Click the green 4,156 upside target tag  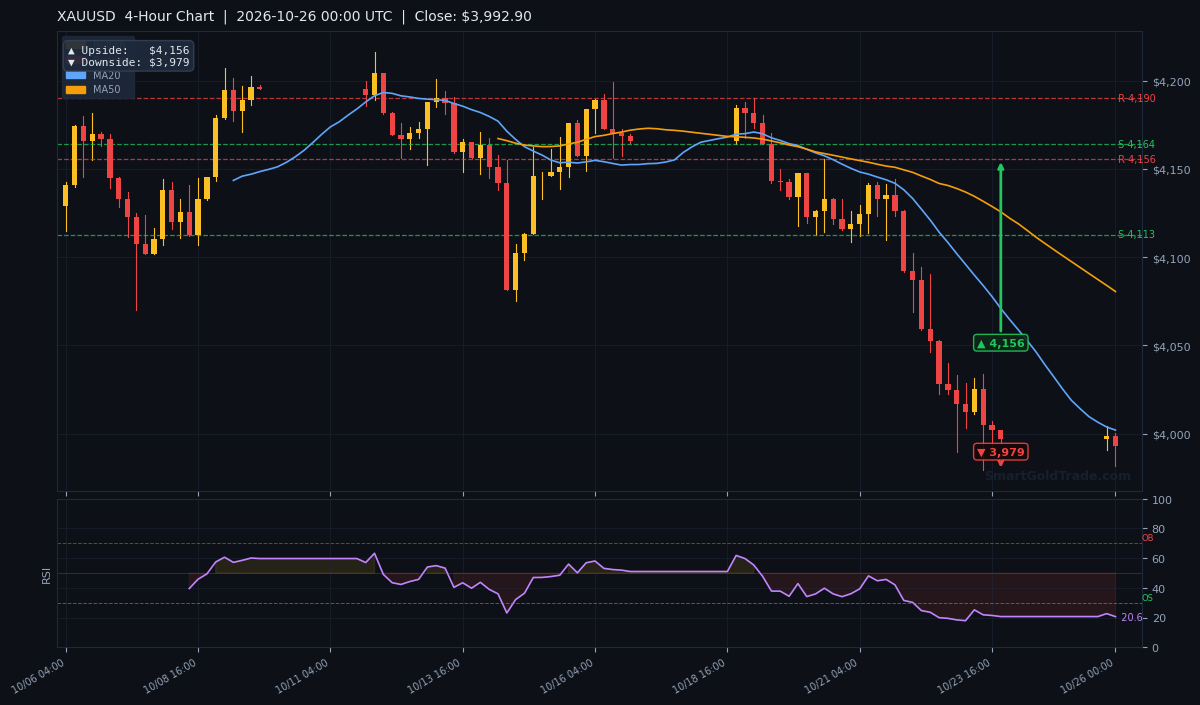coord(1000,343)
